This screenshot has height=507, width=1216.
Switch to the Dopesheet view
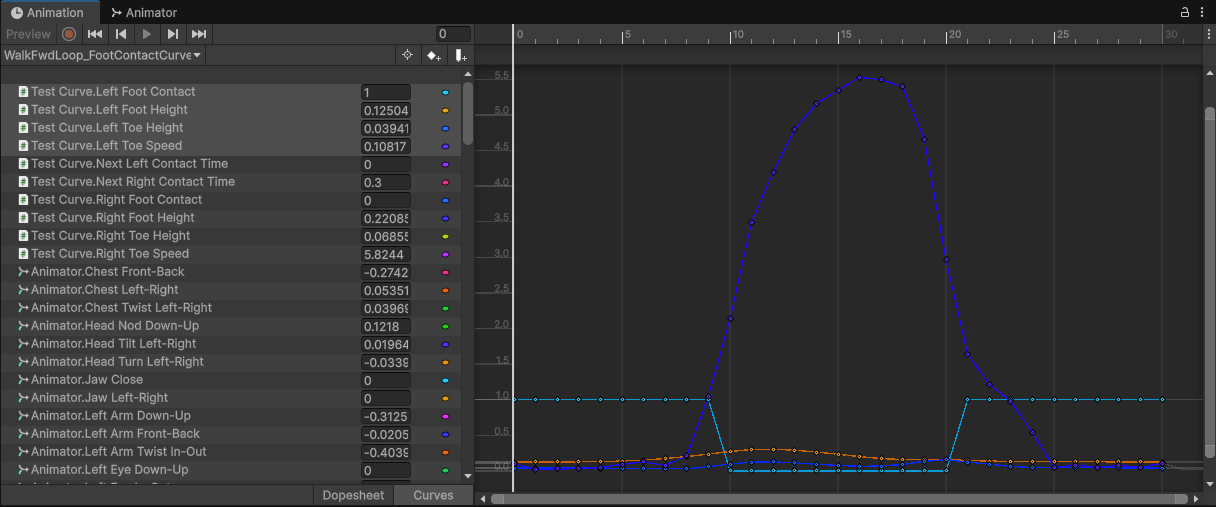tap(353, 495)
